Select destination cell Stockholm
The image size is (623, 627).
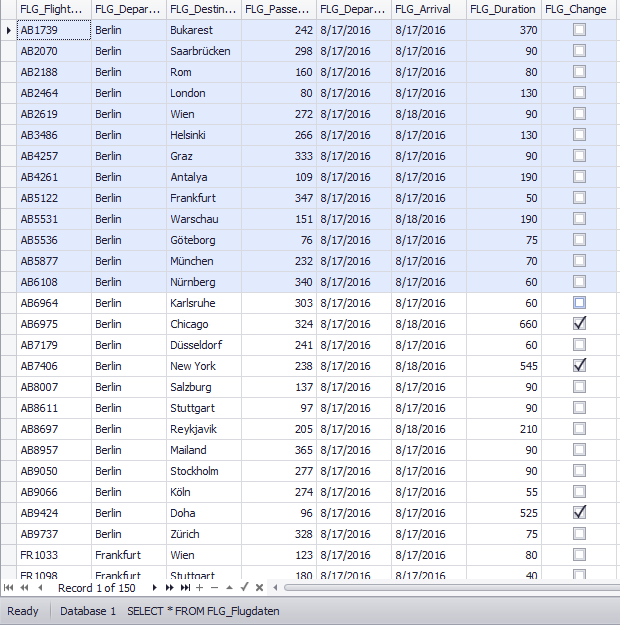(204, 471)
